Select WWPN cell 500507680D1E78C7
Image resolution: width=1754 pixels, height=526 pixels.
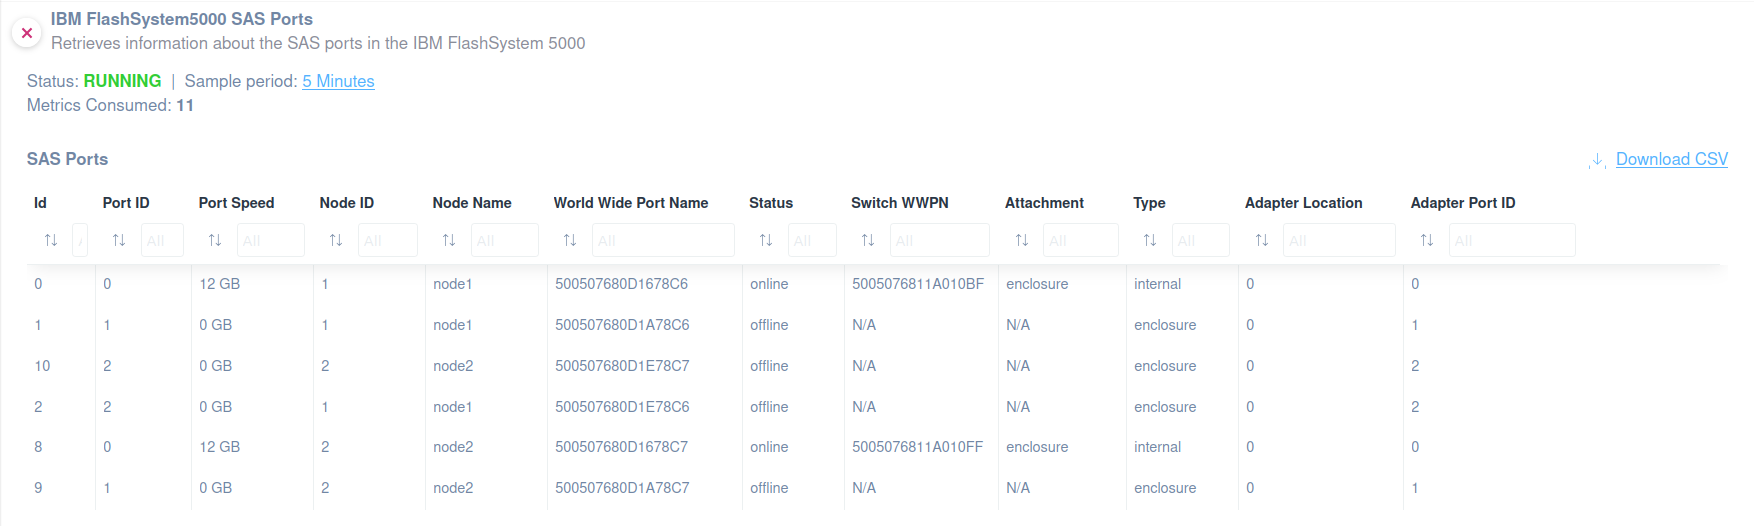(x=622, y=366)
